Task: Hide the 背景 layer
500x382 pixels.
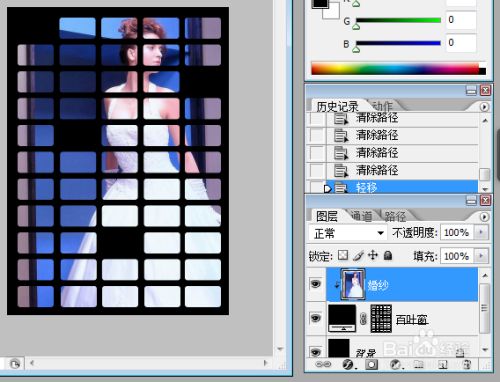Action: click(x=316, y=352)
